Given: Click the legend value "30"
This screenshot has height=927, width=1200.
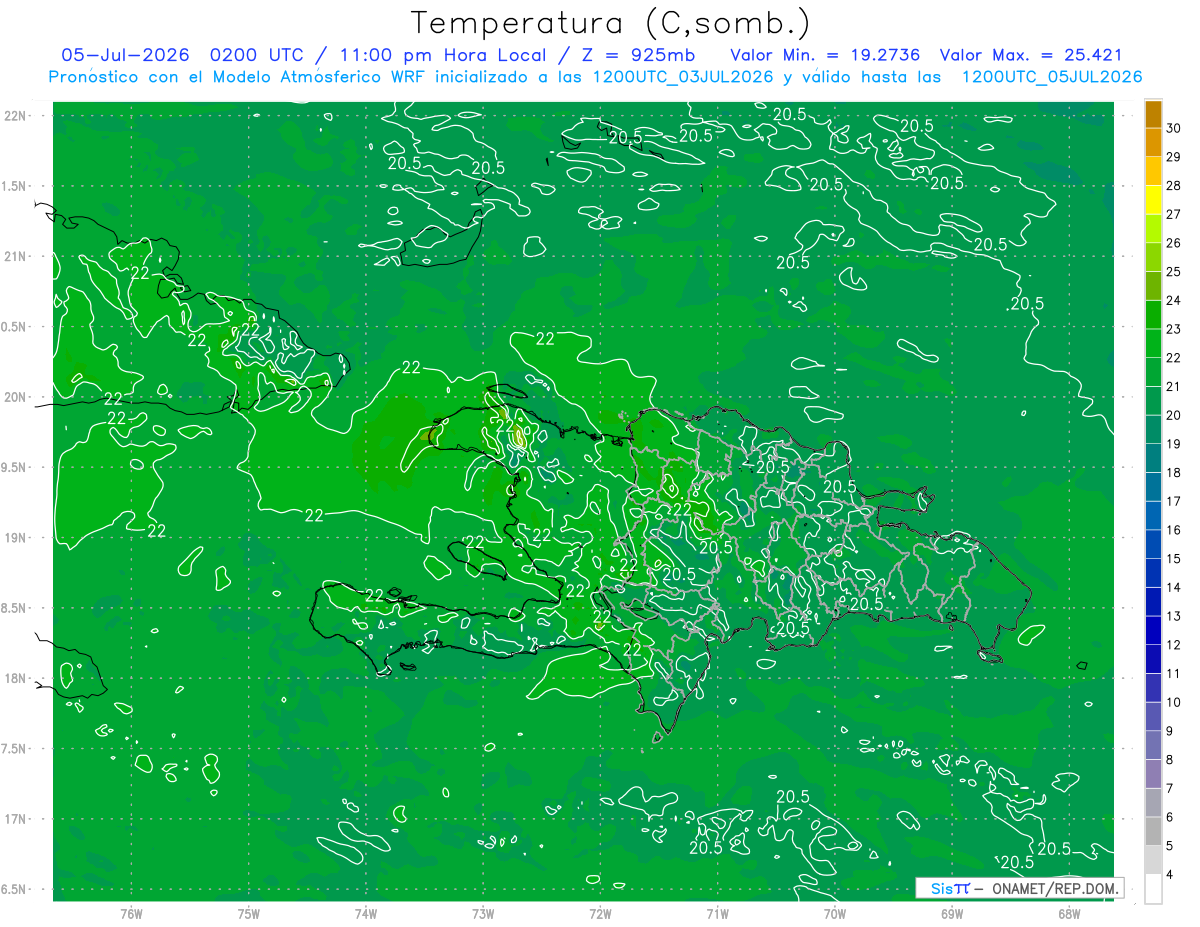Looking at the screenshot, I should [x=1174, y=128].
